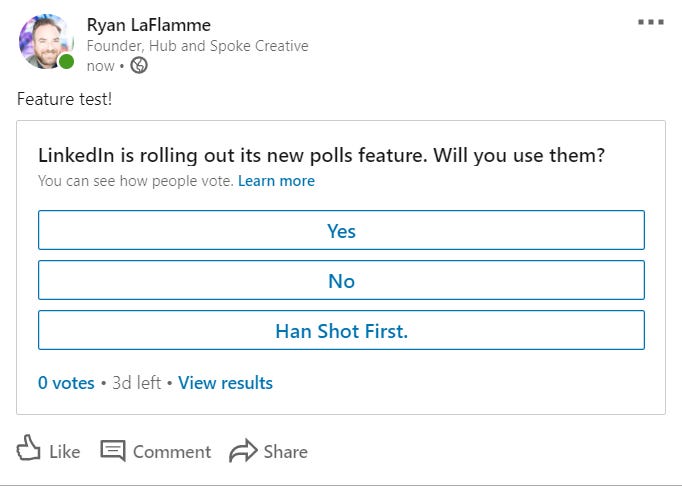Click the green online status dot
The image size is (682, 486).
click(x=66, y=62)
